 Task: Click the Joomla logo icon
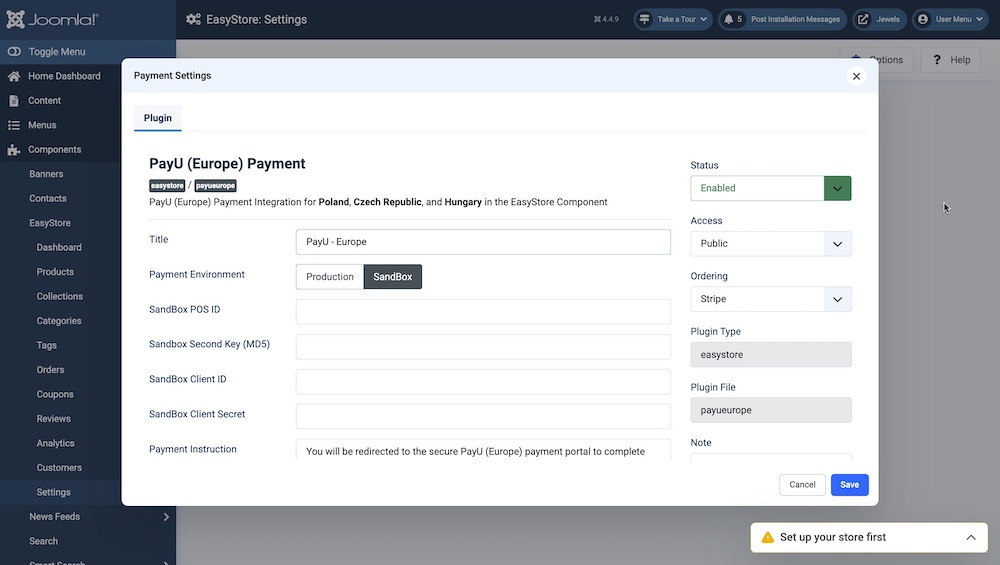pos(17,19)
